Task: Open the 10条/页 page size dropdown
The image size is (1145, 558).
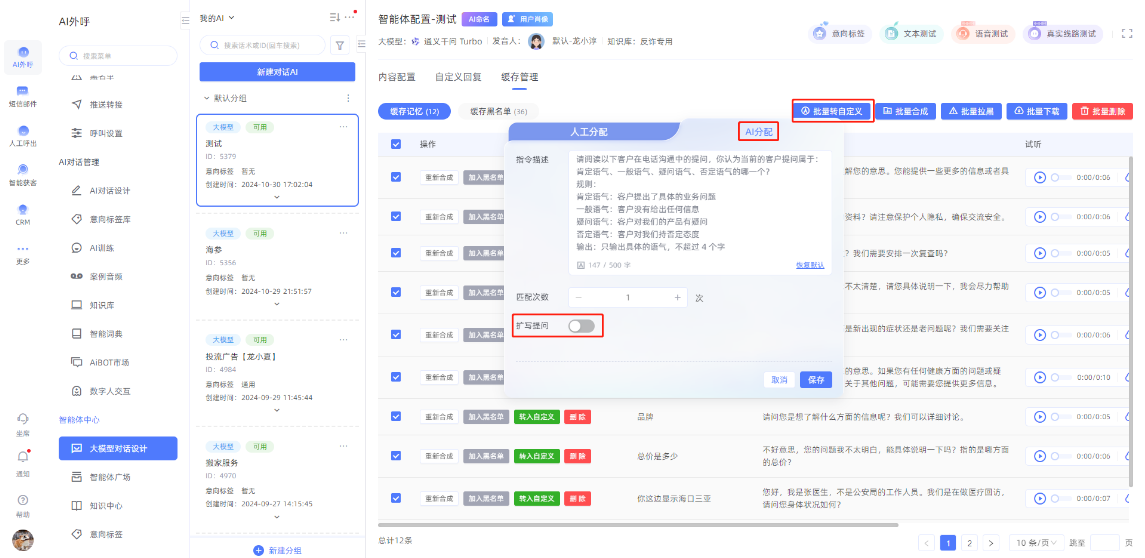Action: (x=1034, y=542)
